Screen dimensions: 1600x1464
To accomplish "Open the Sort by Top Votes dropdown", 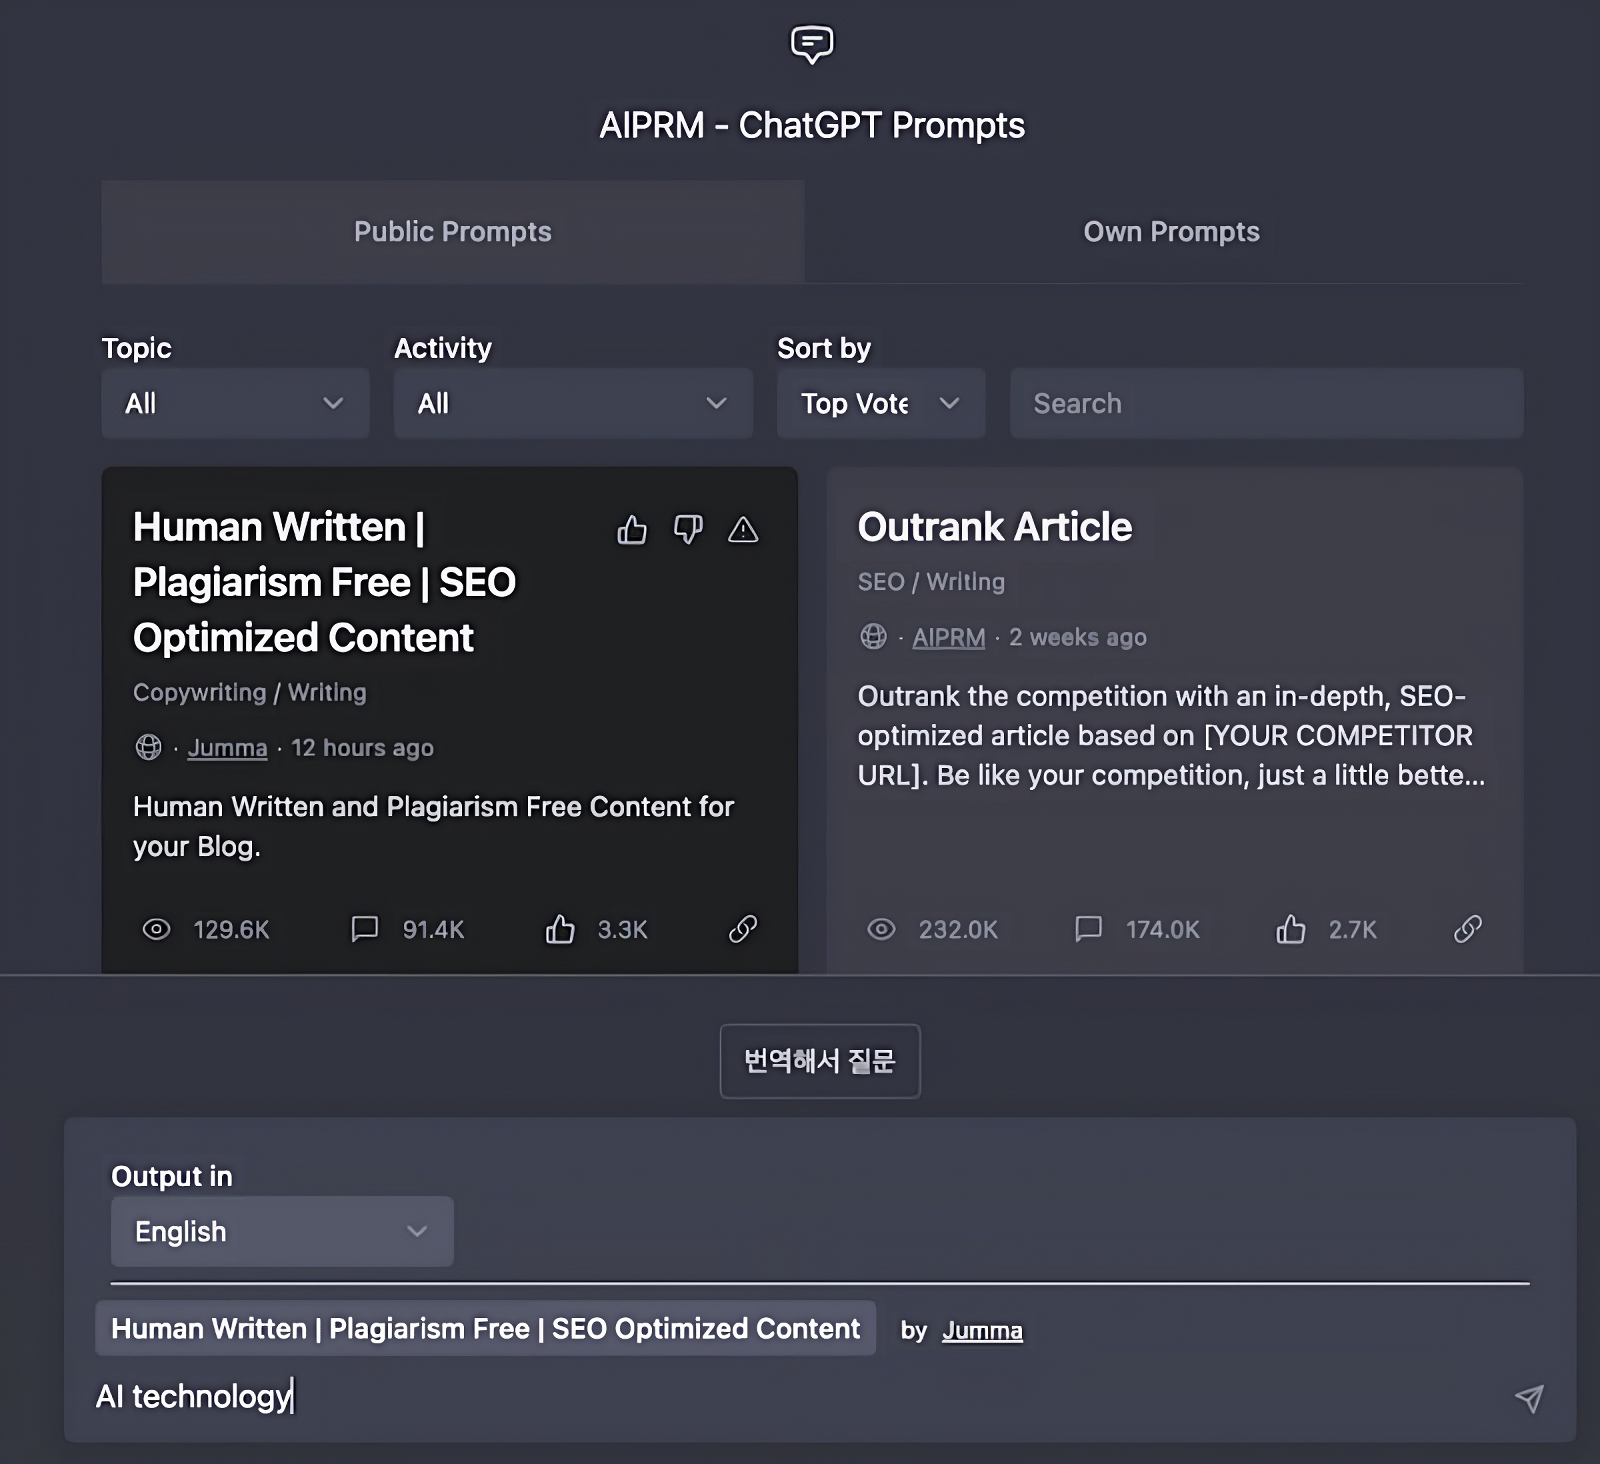I will pyautogui.click(x=881, y=403).
